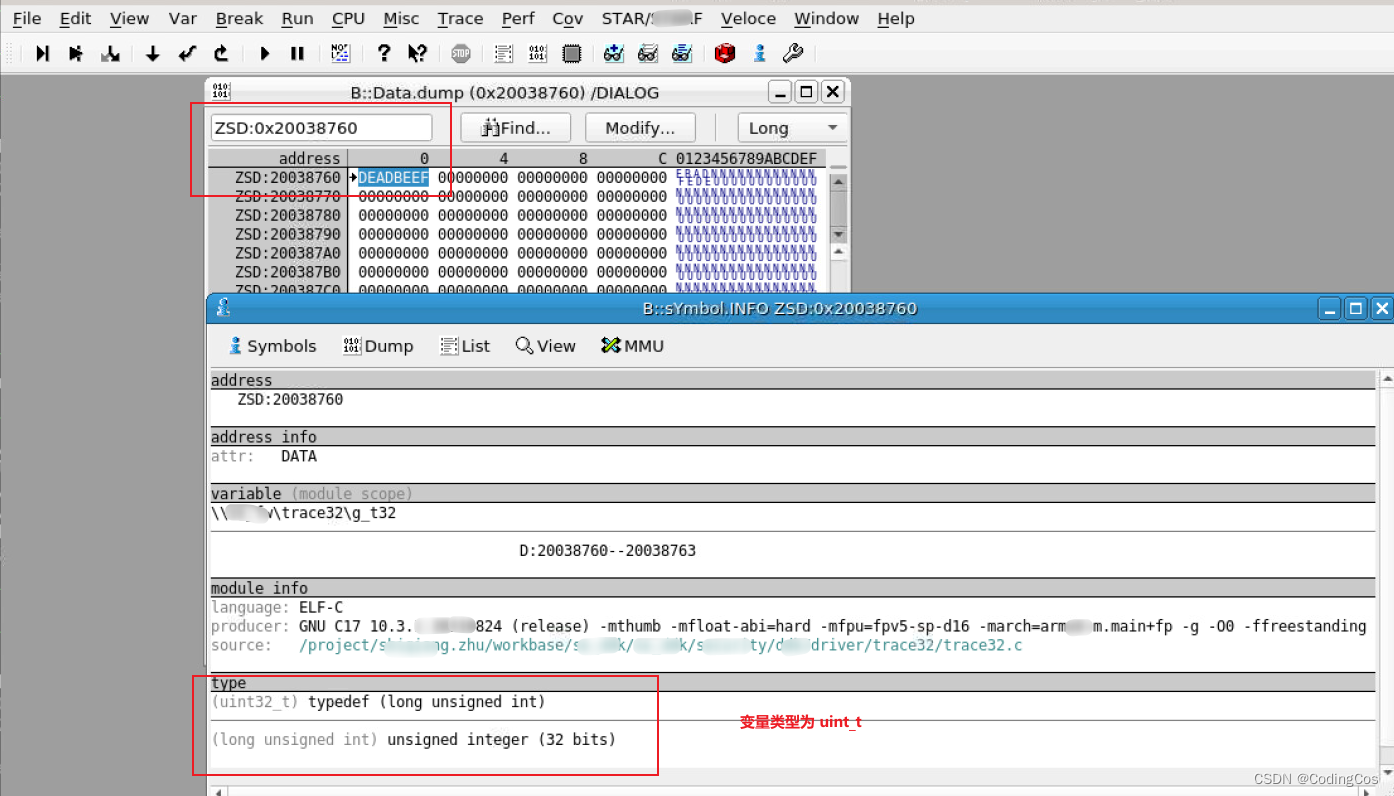Open the CPU register chip icon

(572, 53)
